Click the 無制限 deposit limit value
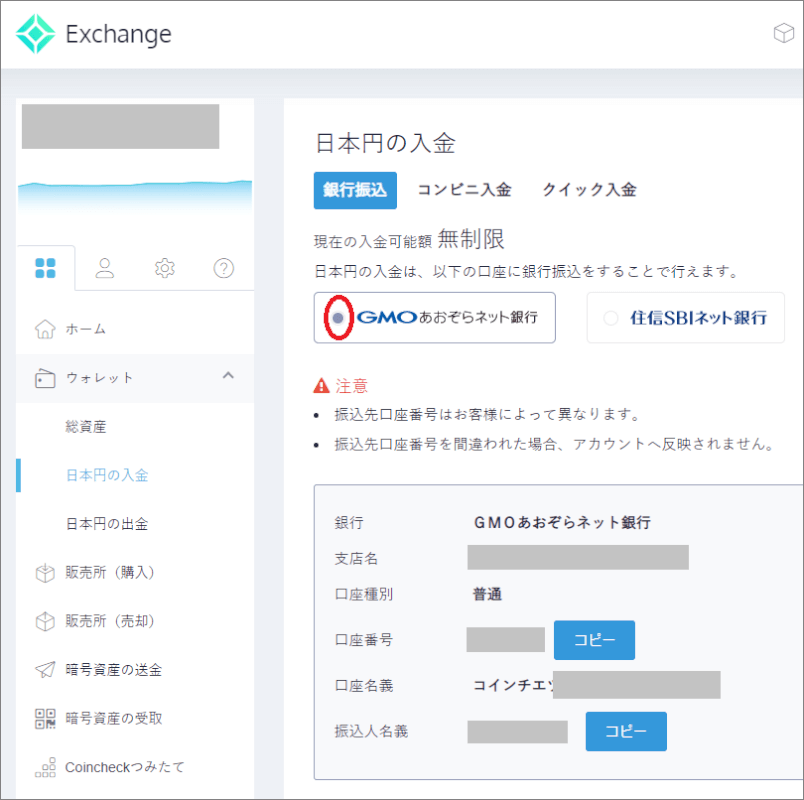 coord(471,239)
